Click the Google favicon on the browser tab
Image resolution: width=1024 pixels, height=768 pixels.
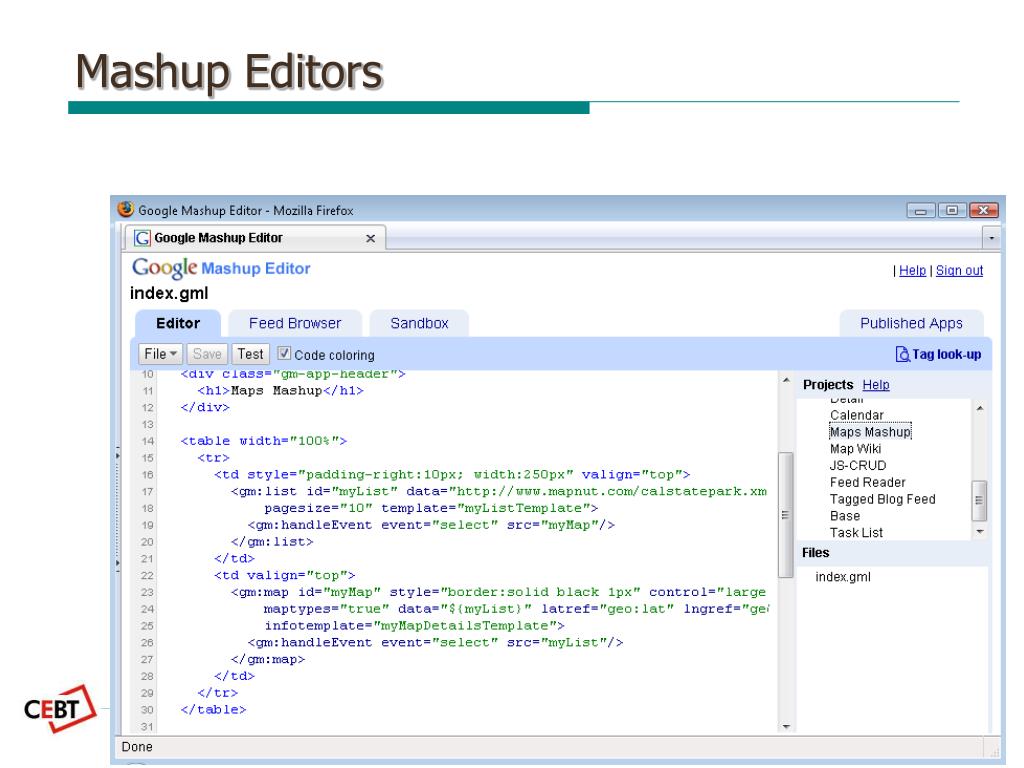point(142,238)
